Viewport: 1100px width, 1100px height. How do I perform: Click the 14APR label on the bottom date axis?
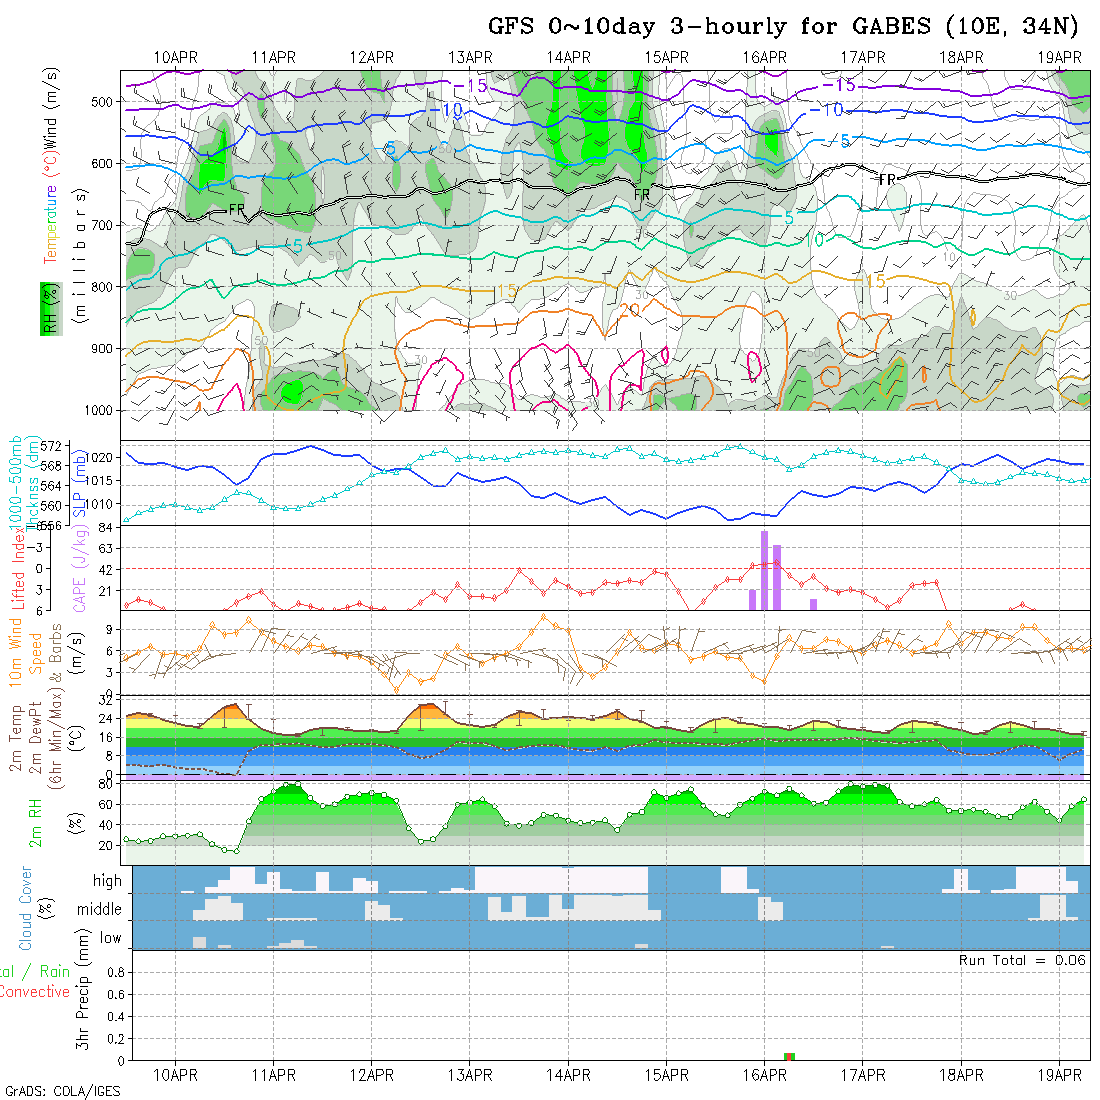(568, 1075)
